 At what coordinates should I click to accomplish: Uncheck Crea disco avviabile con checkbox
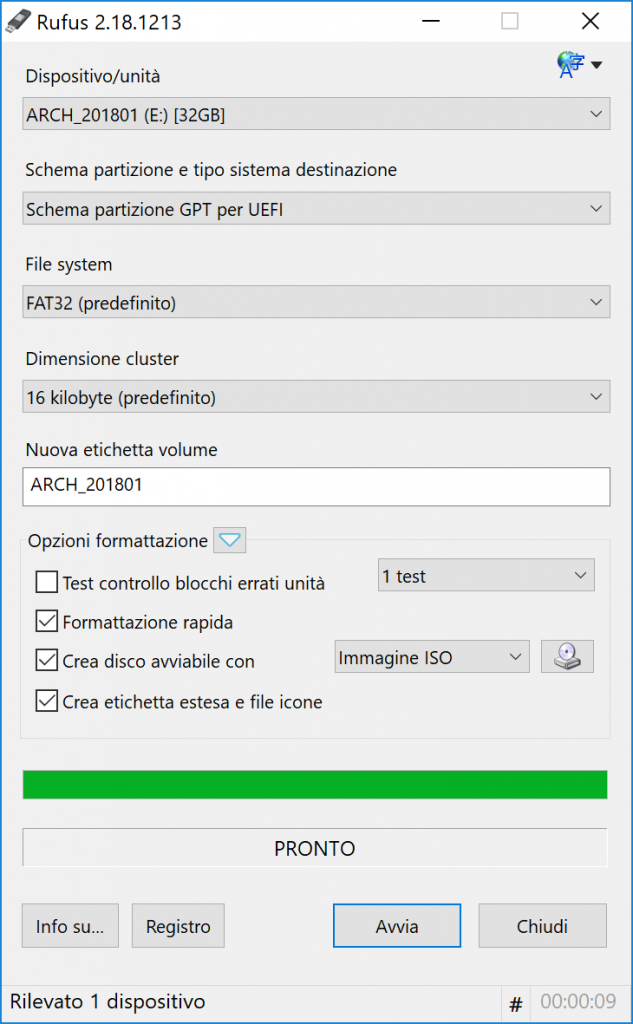(47, 661)
